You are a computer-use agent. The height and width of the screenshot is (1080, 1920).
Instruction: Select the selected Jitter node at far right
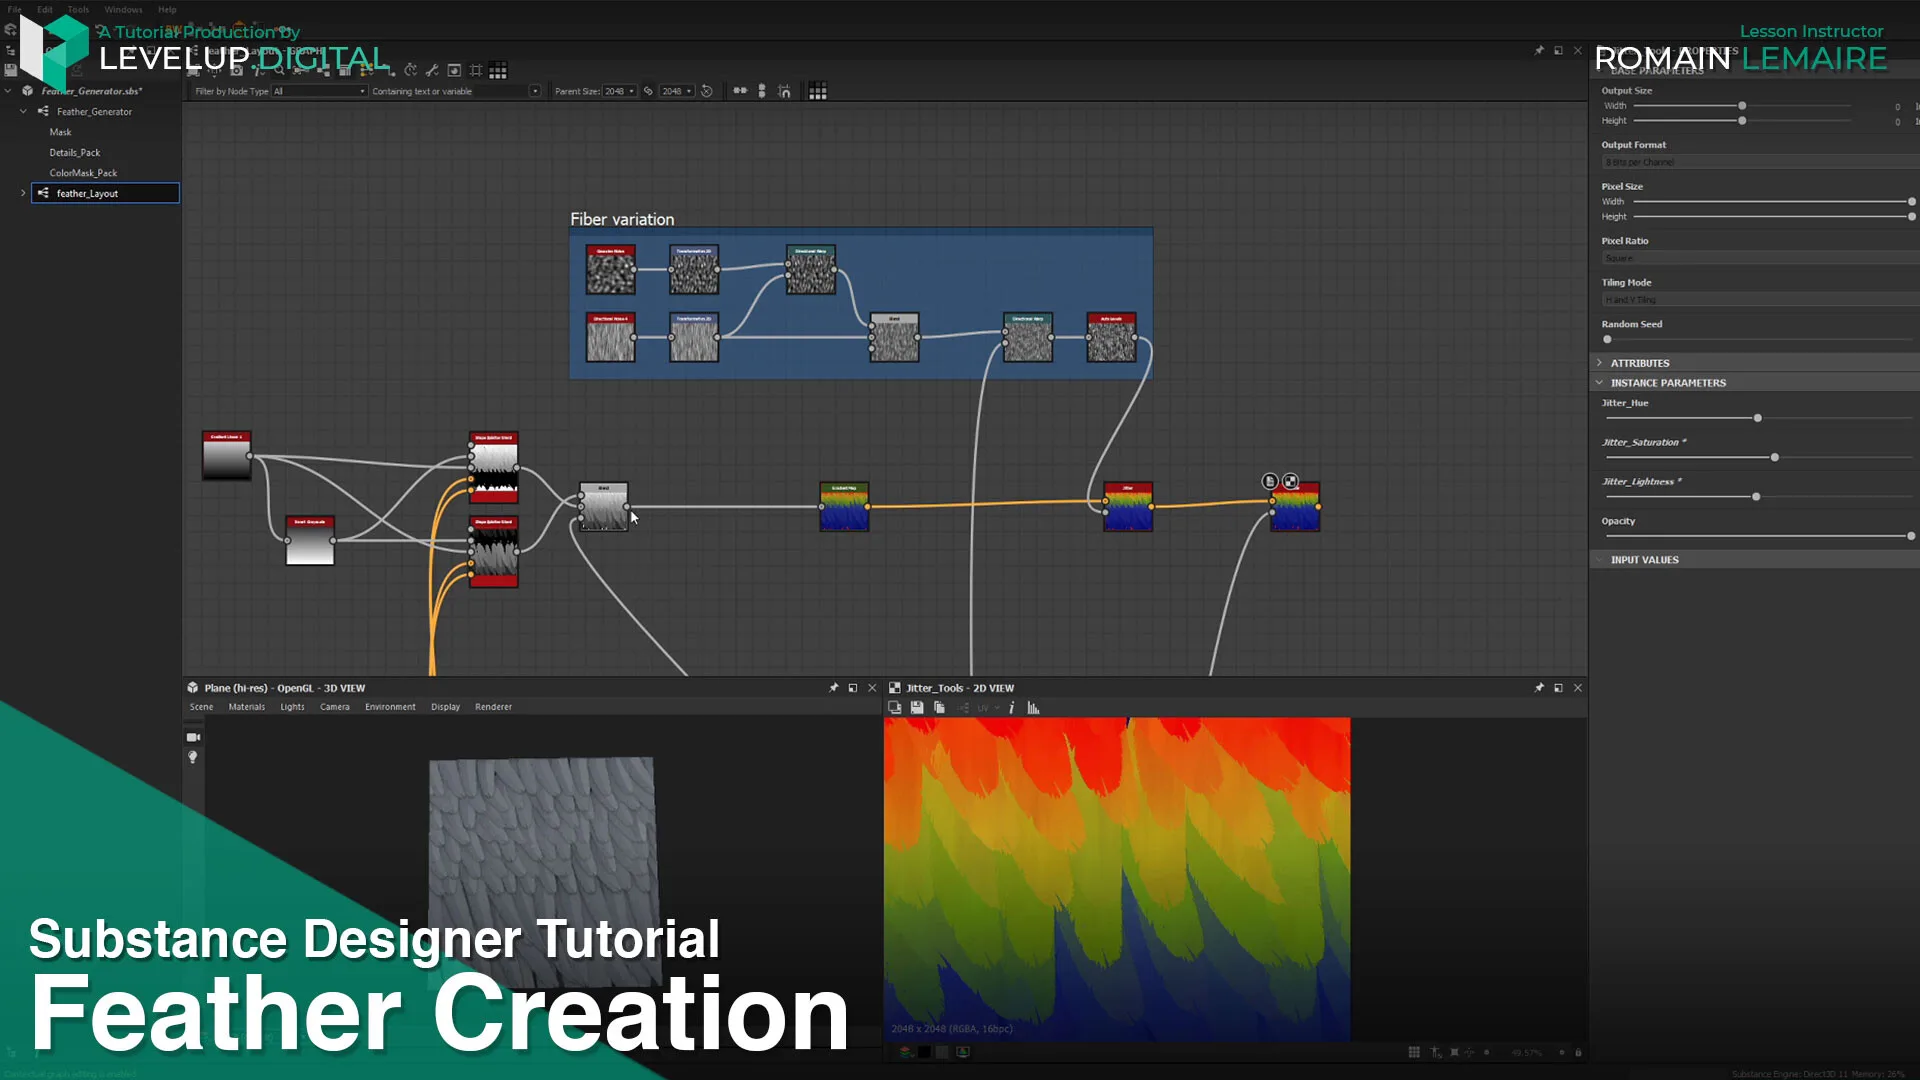tap(1295, 507)
